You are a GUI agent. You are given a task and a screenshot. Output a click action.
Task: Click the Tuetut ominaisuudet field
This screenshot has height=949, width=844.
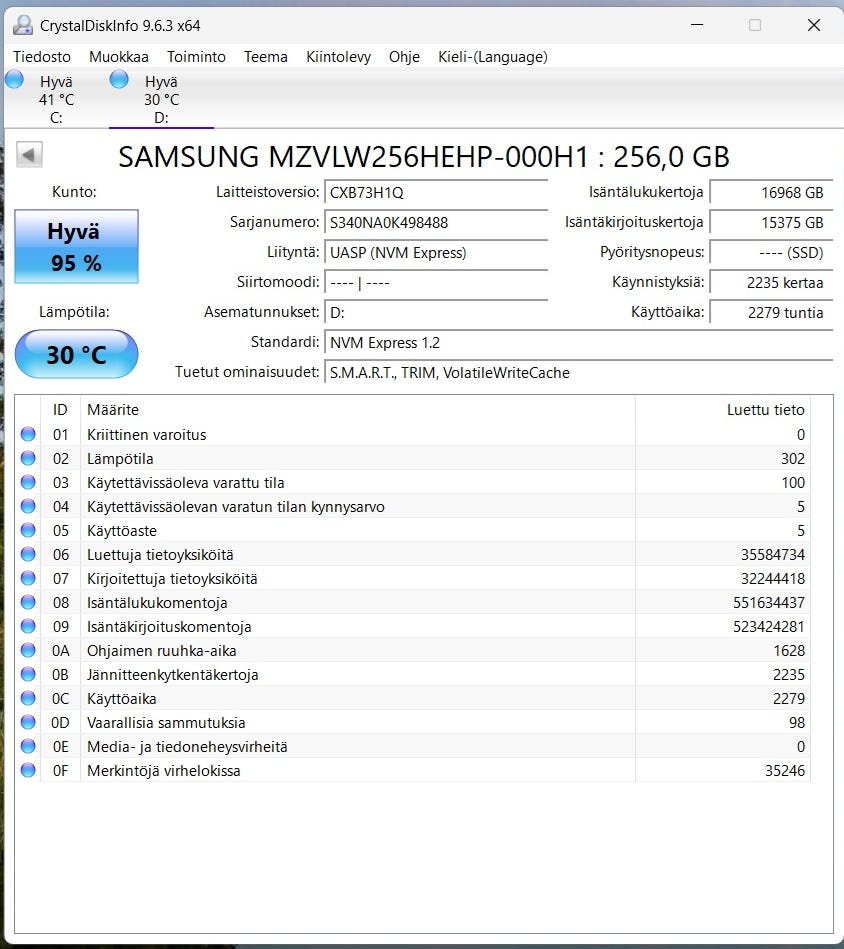[x=578, y=372]
